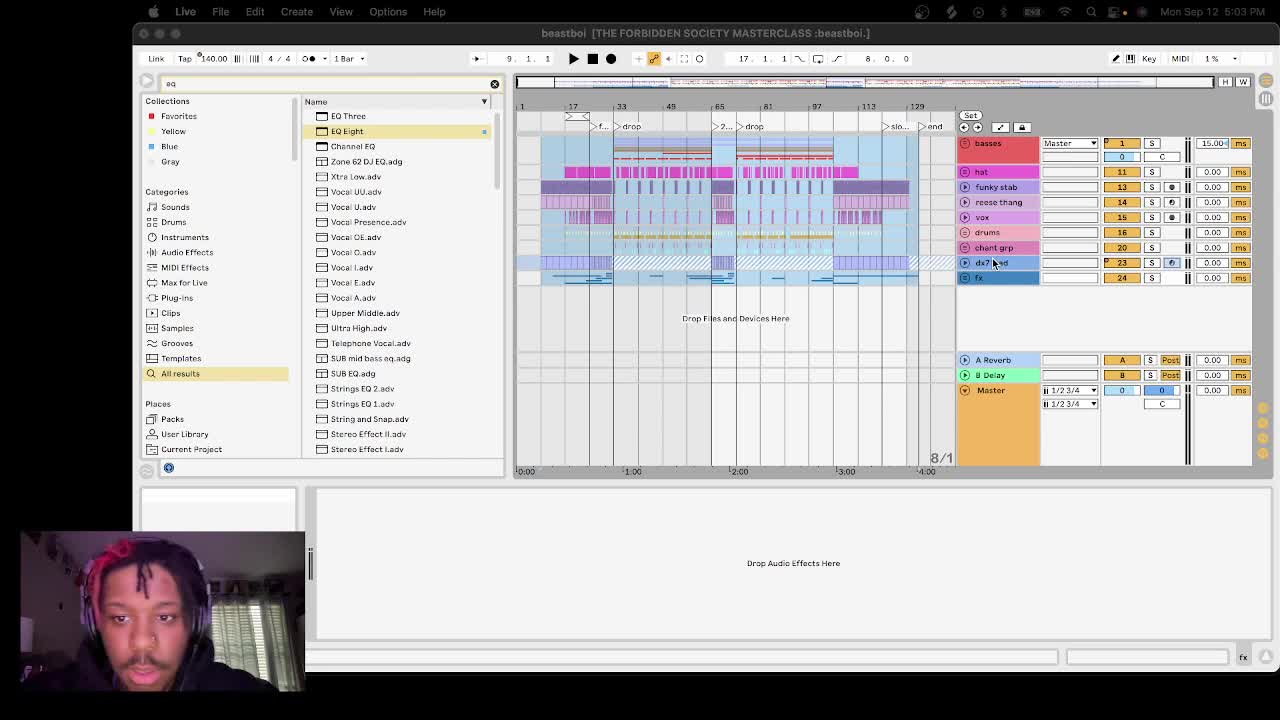Collapse the Master track
This screenshot has width=1280, height=720.
point(965,390)
